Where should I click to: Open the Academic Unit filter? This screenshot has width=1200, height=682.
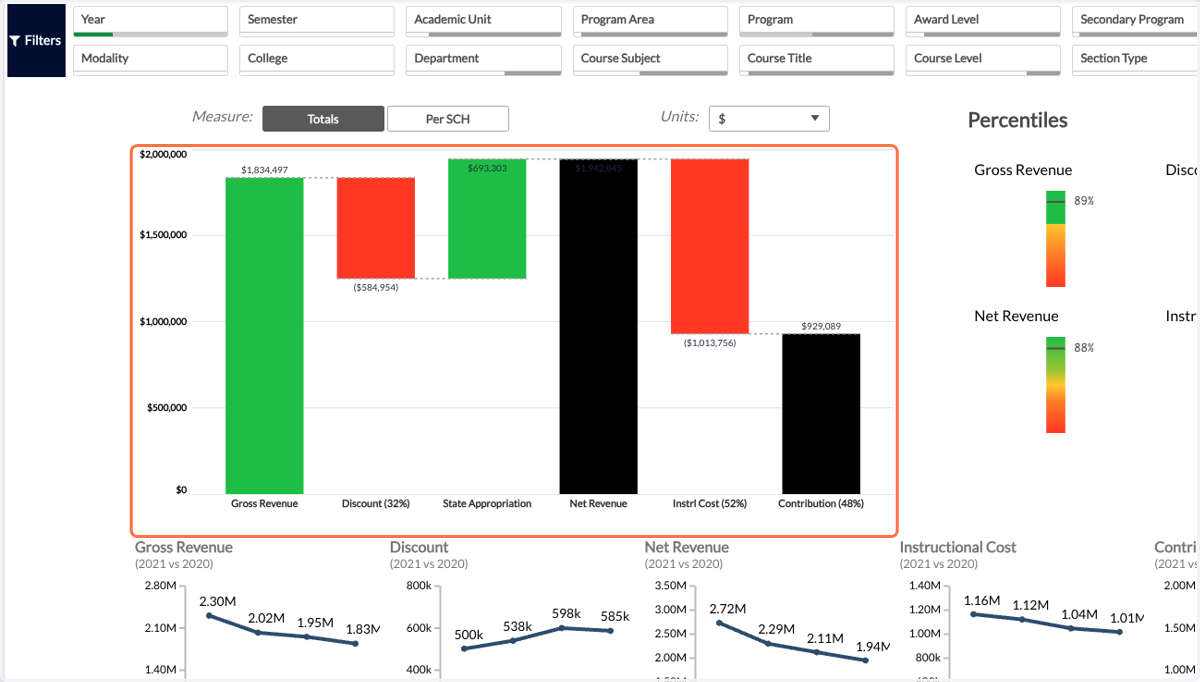click(484, 20)
